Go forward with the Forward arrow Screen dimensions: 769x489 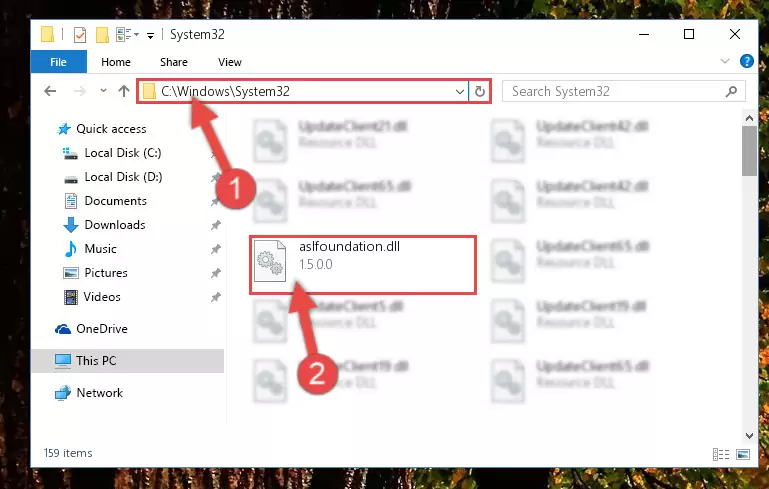(x=79, y=91)
